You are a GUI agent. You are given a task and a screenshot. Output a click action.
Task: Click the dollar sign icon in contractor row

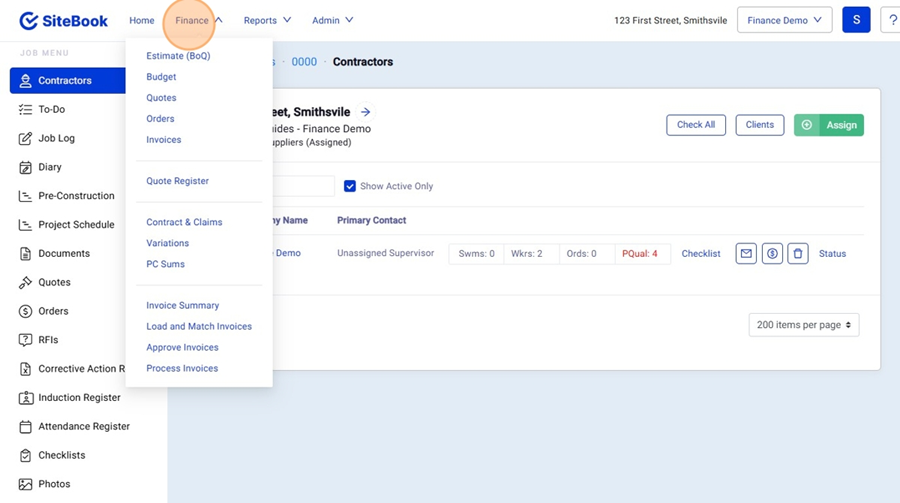pos(772,254)
